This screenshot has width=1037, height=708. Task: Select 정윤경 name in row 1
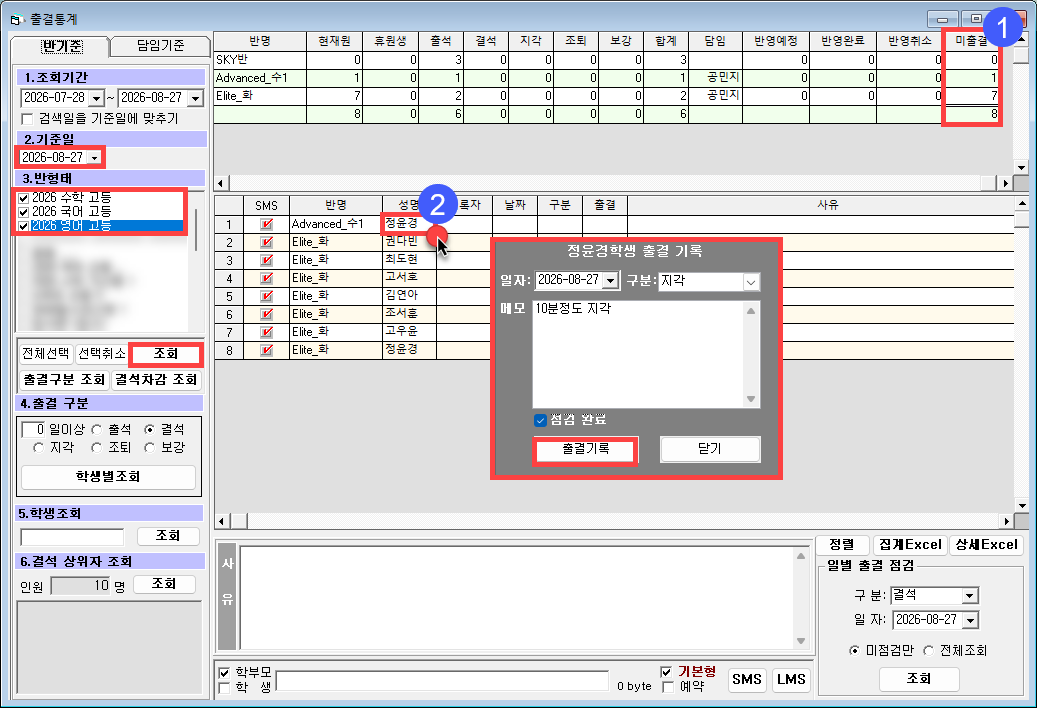(x=408, y=224)
